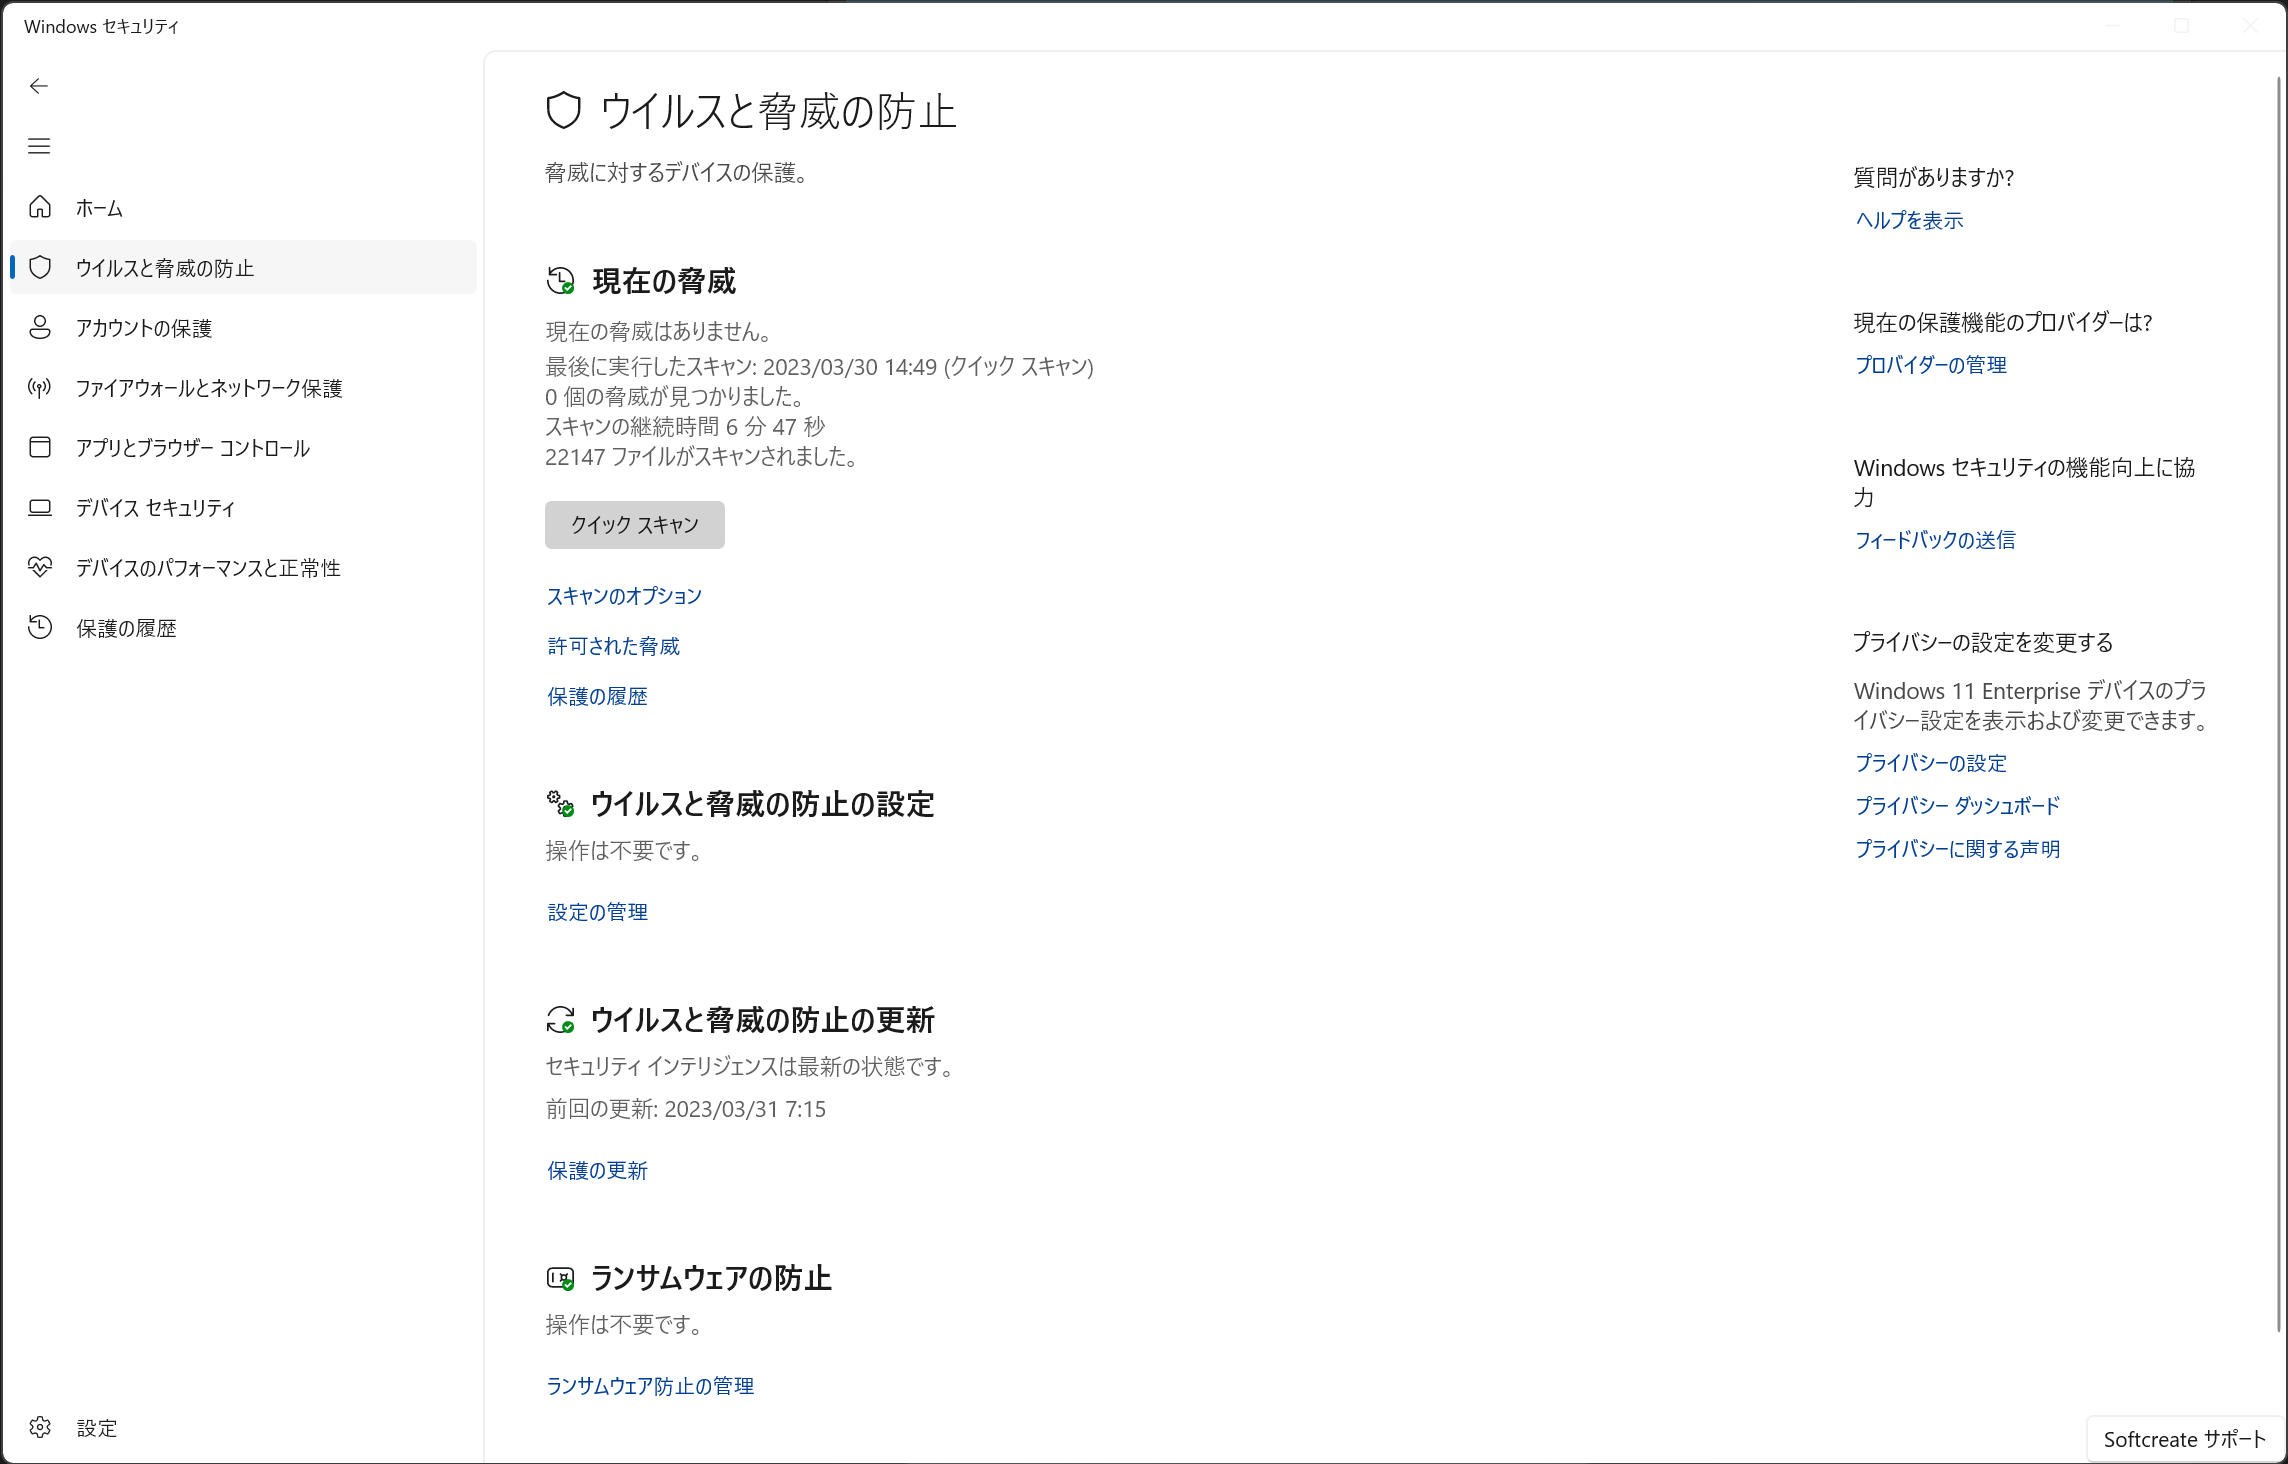
Task: Open 保護の履歴 in sidebar
Action: pyautogui.click(x=243, y=627)
